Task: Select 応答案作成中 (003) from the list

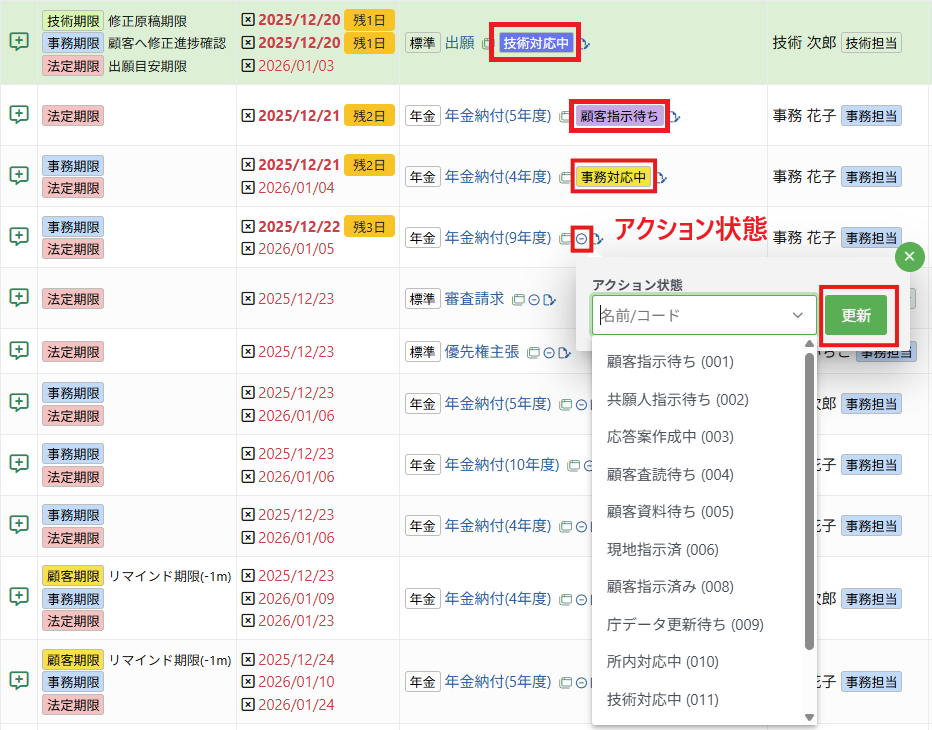Action: click(670, 437)
